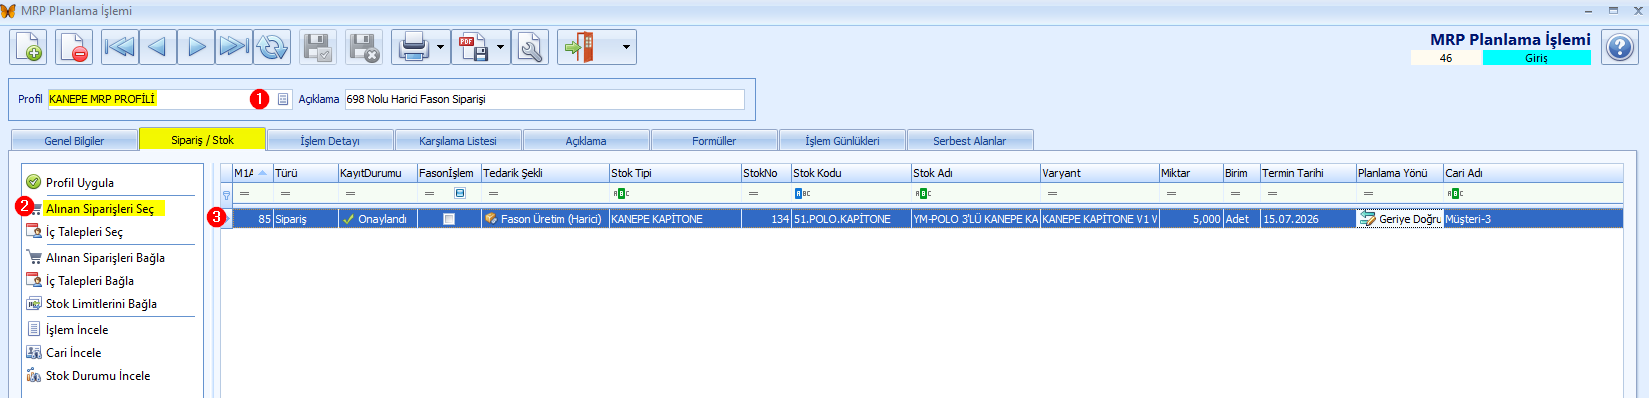Click Stok Limitlerini Bağla
The width and height of the screenshot is (1649, 398).
tap(101, 304)
